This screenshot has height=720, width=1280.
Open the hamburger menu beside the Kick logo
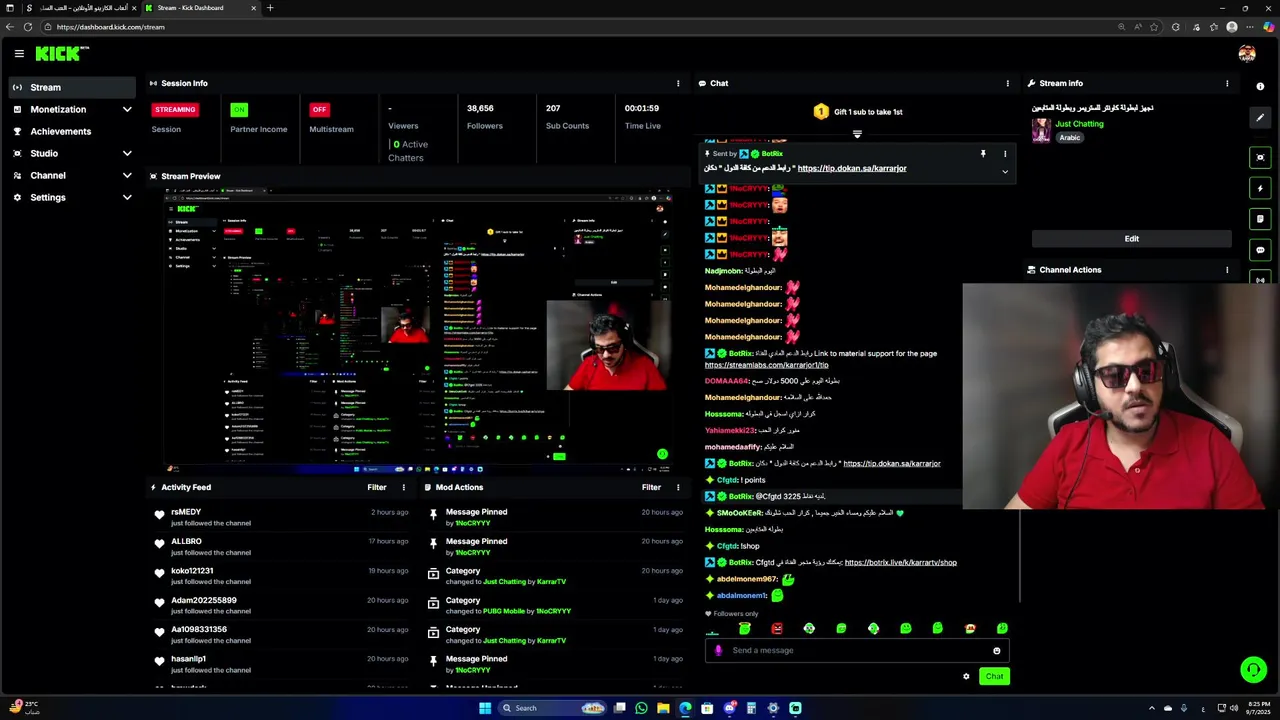tap(19, 54)
